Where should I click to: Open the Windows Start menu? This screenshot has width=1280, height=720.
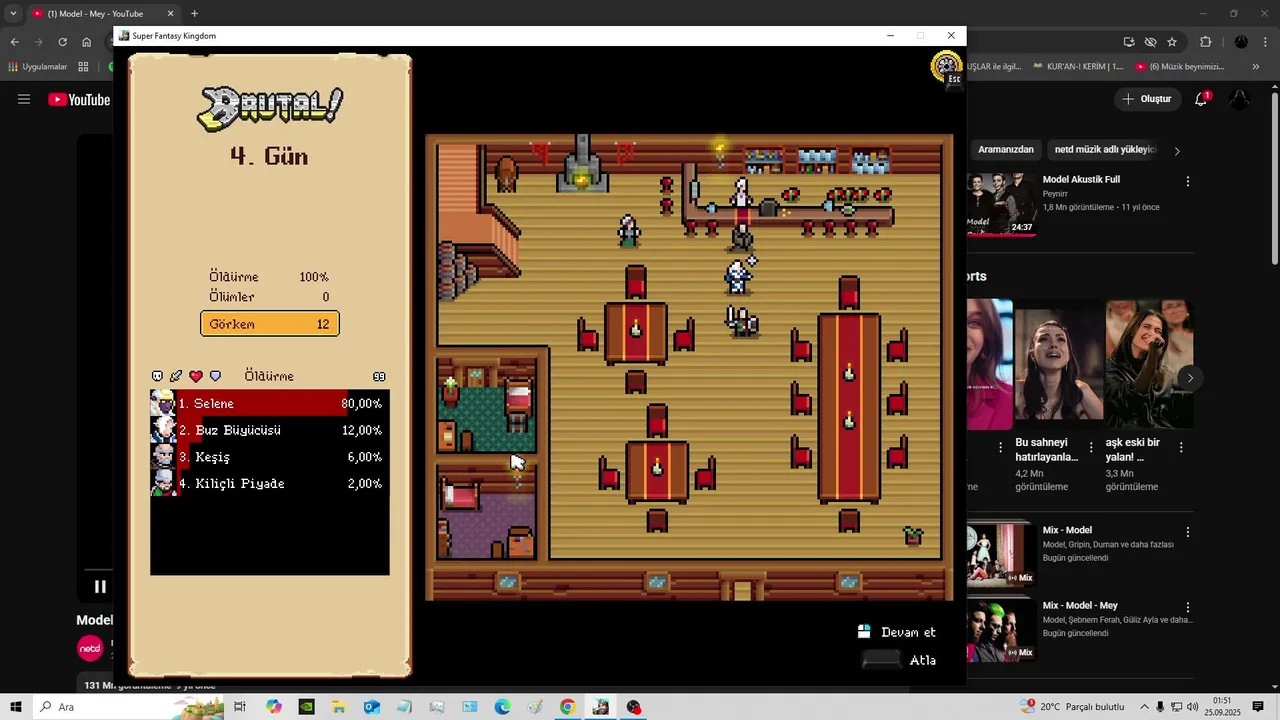16,707
